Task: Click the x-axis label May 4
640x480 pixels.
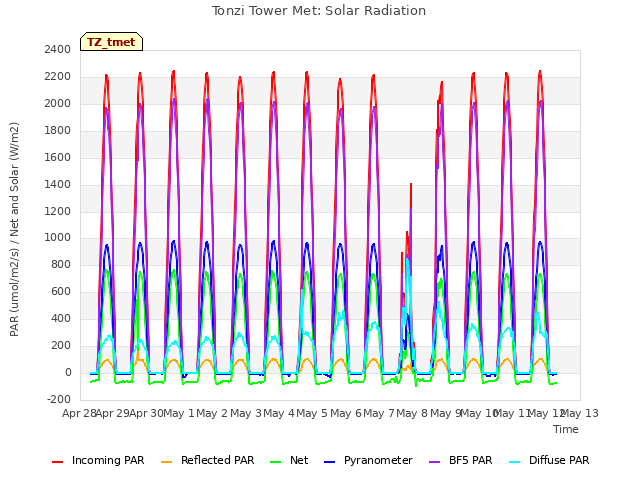Action: coord(279,413)
